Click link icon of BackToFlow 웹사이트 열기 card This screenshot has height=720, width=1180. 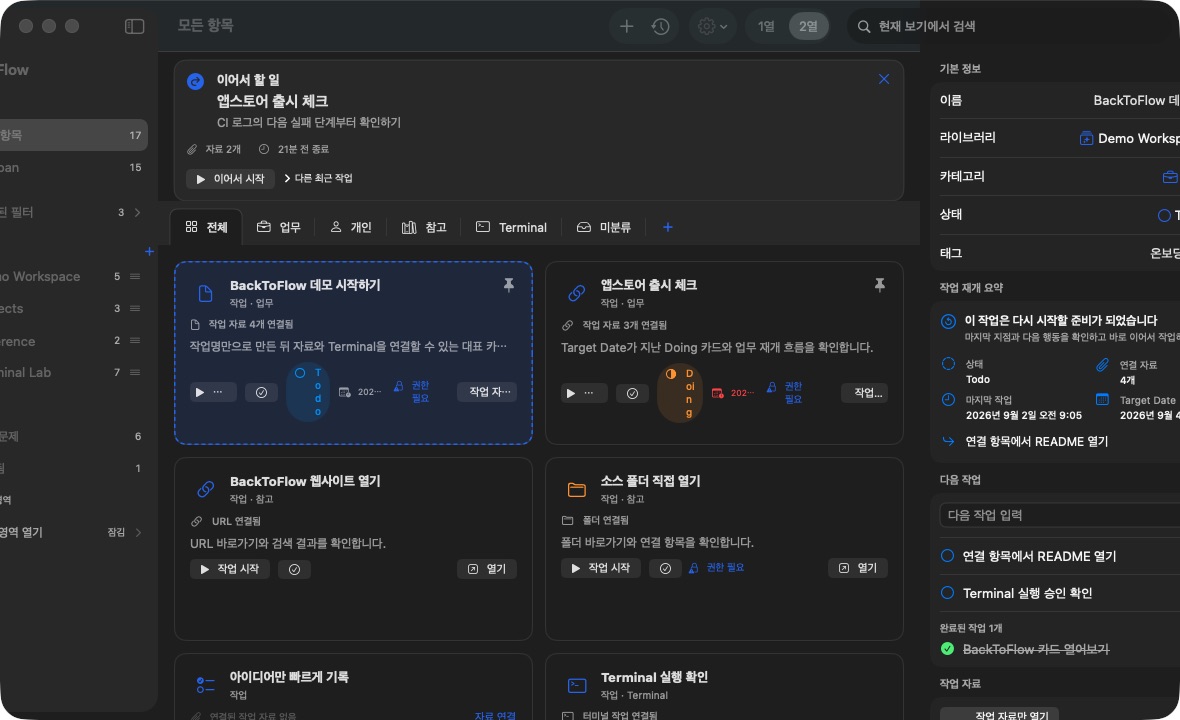[x=205, y=489]
